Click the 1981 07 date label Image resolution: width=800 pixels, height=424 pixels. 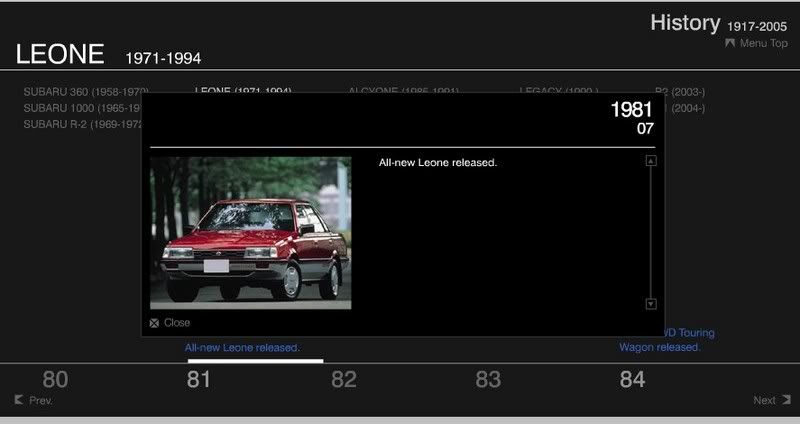click(632, 117)
